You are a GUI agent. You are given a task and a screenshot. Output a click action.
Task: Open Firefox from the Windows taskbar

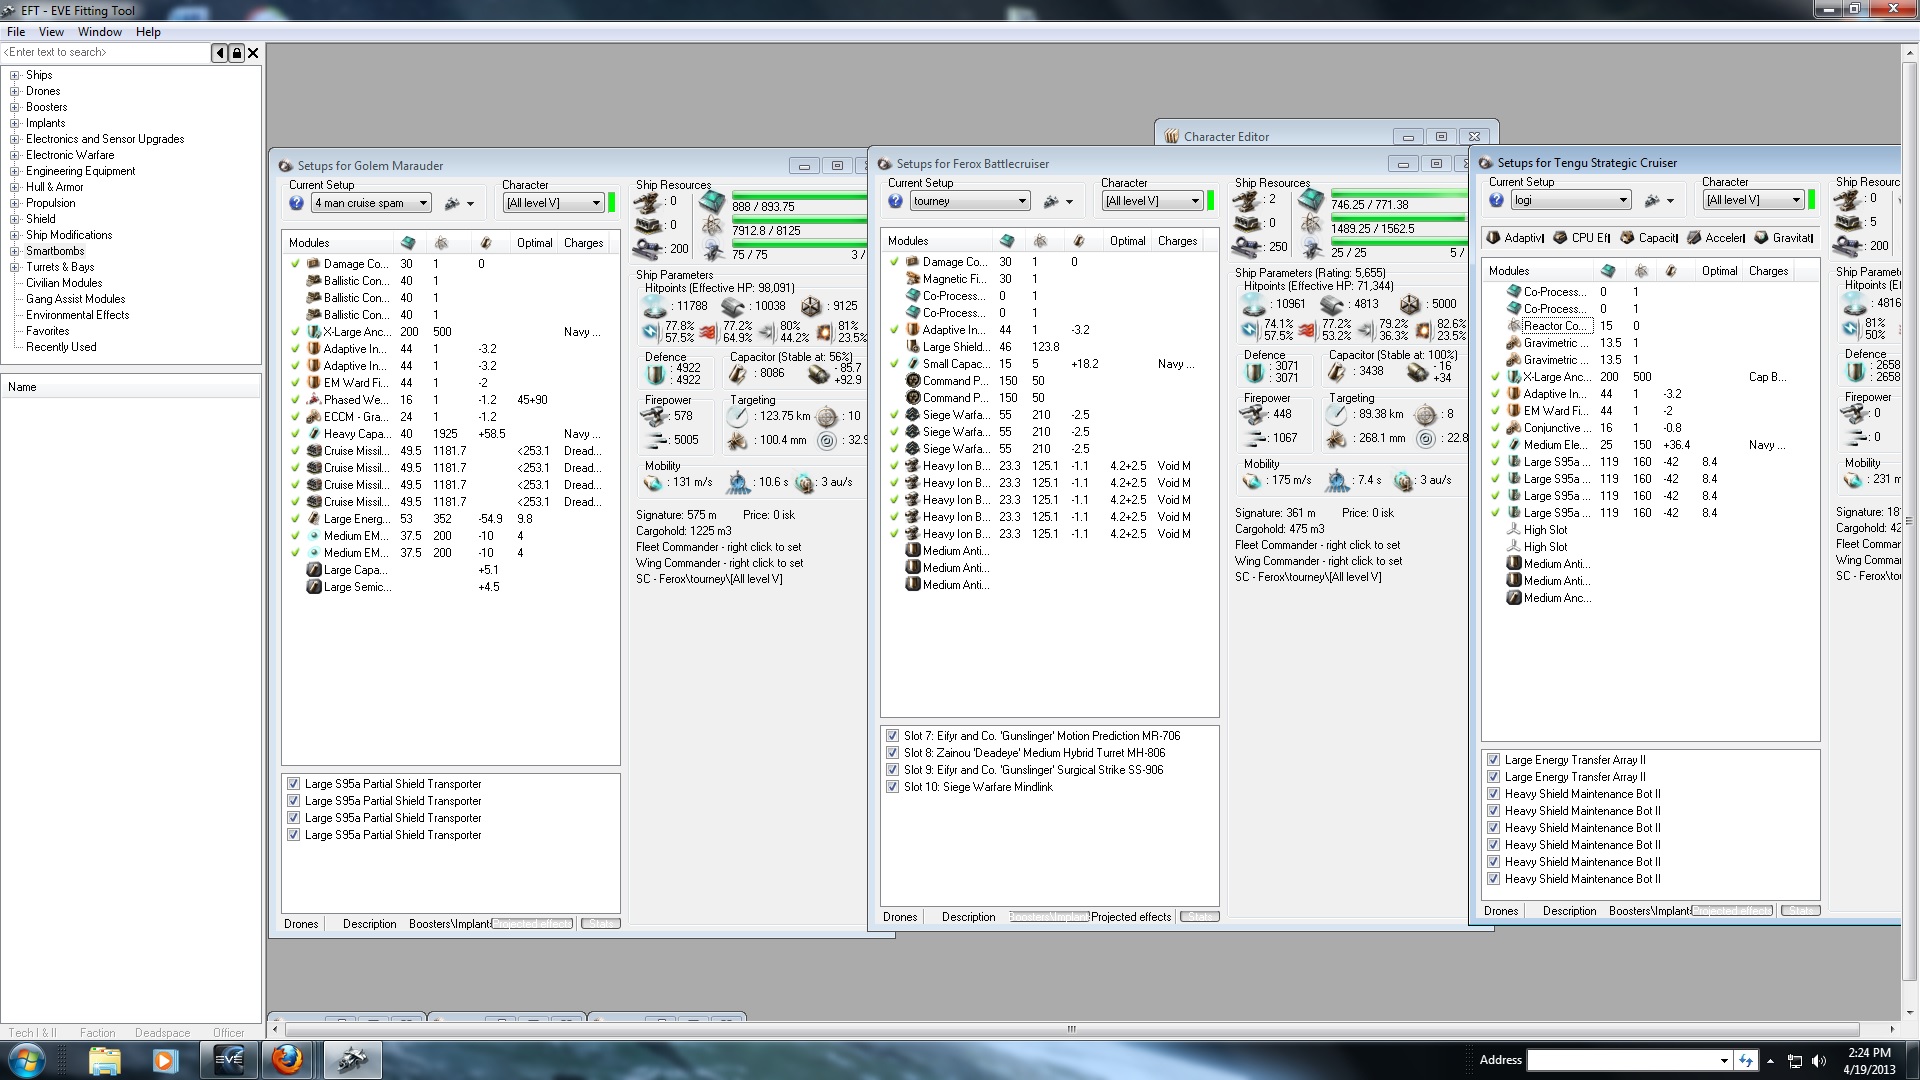(287, 1059)
